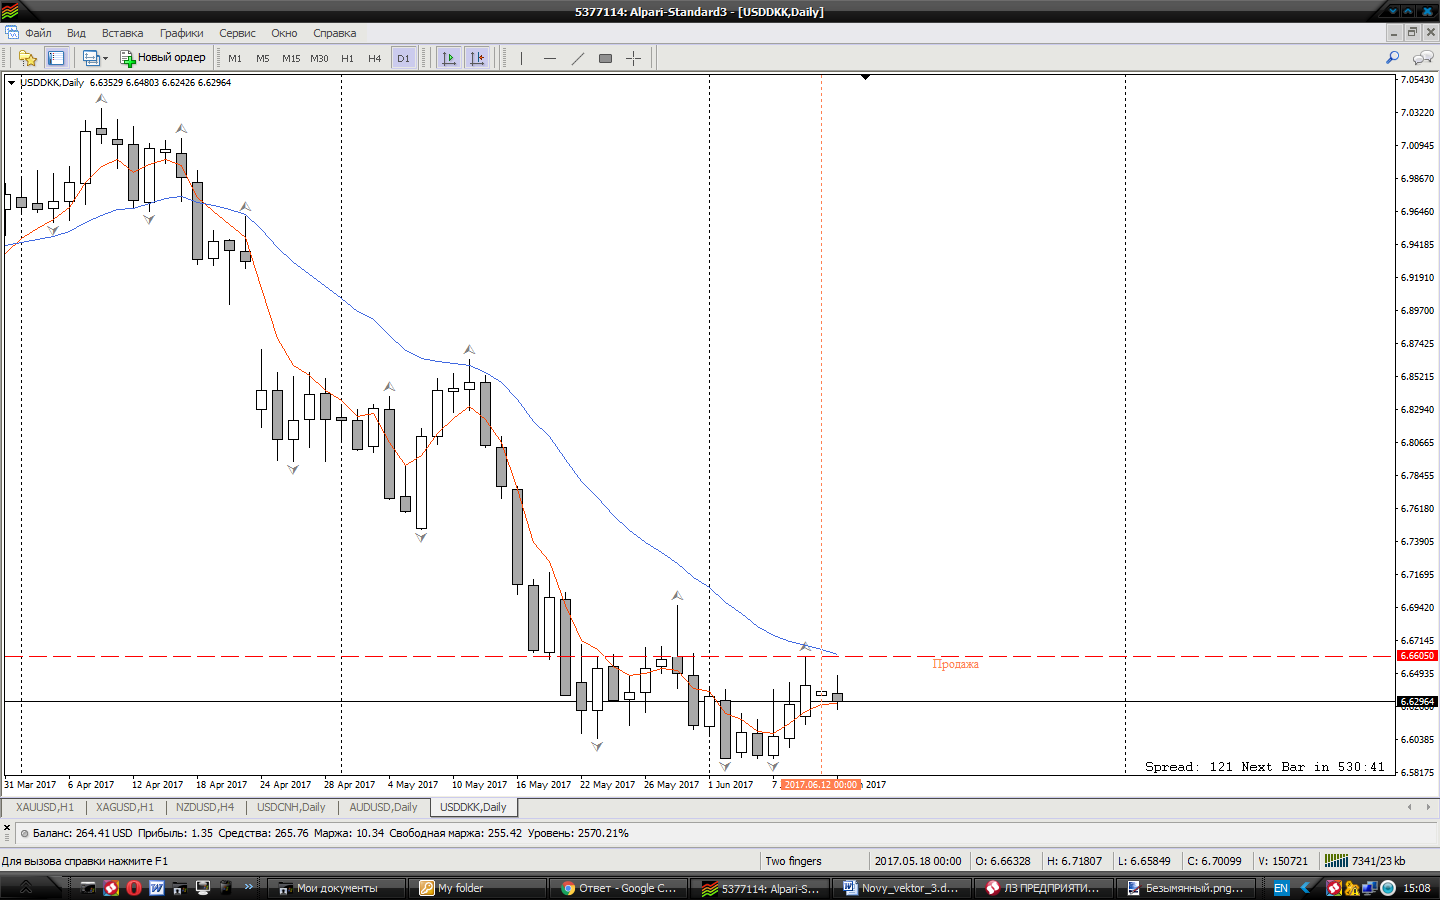
Task: Open the Ответ - Google Chrome taskbar item
Action: click(619, 888)
